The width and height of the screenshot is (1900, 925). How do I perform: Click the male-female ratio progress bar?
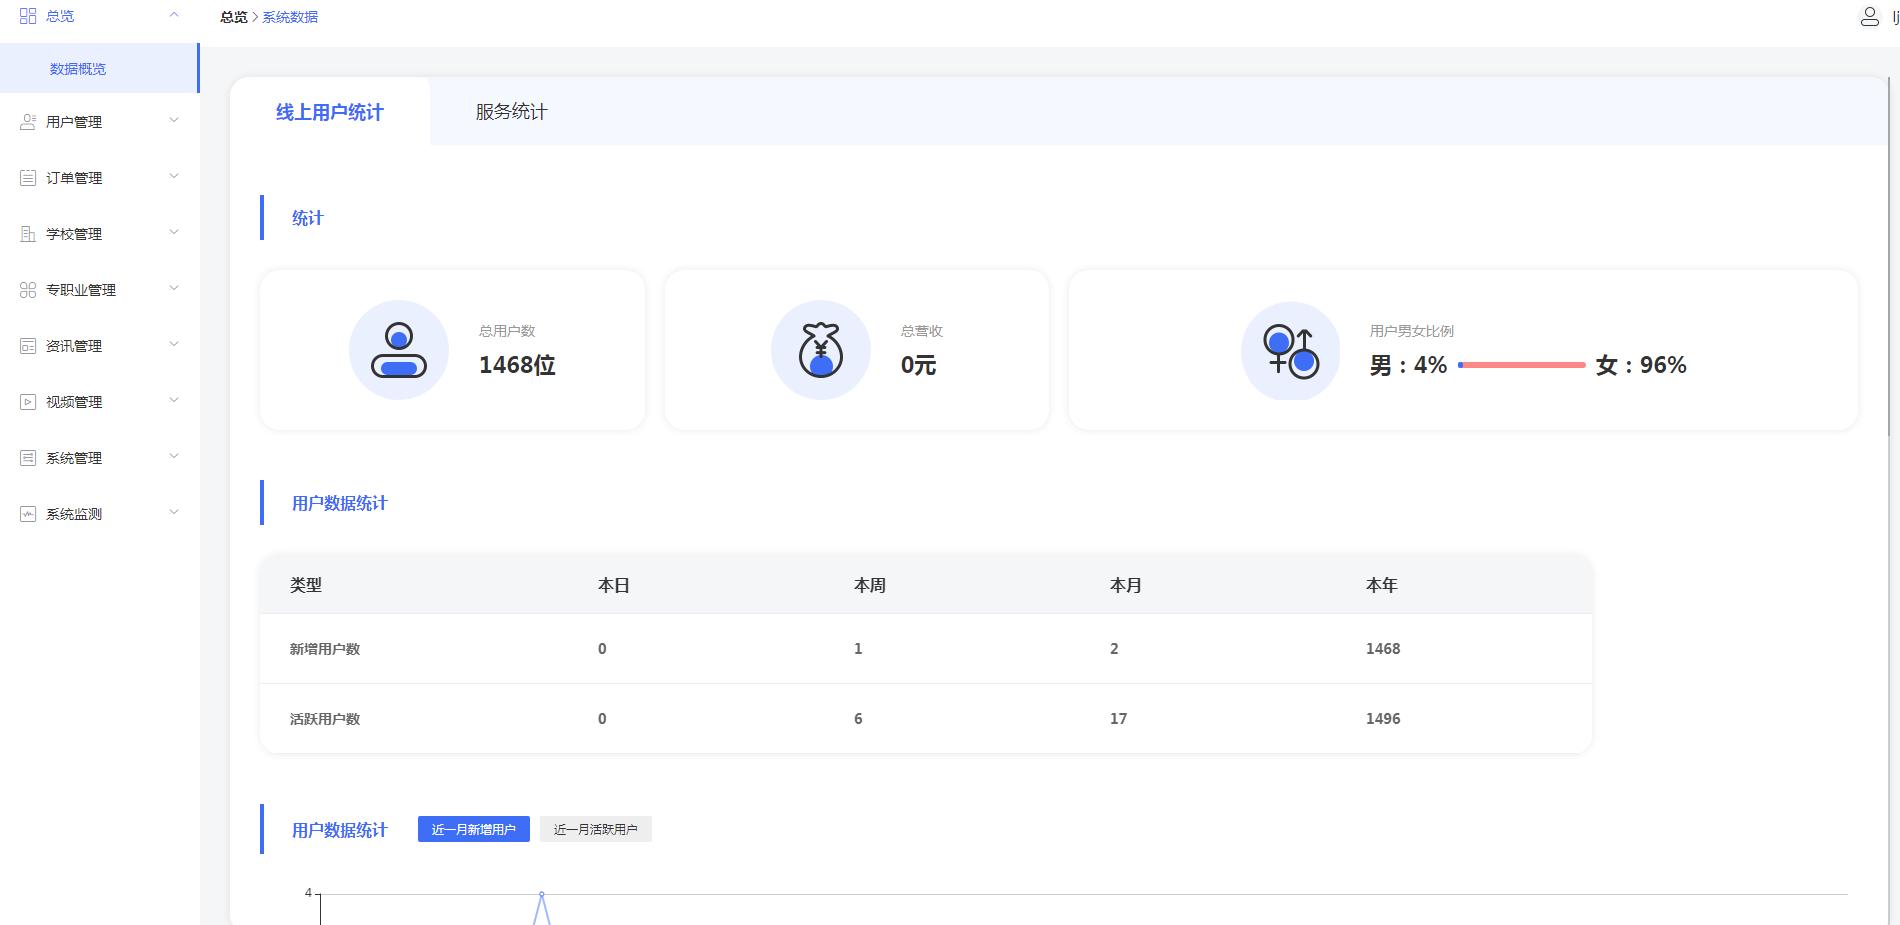(x=1521, y=365)
